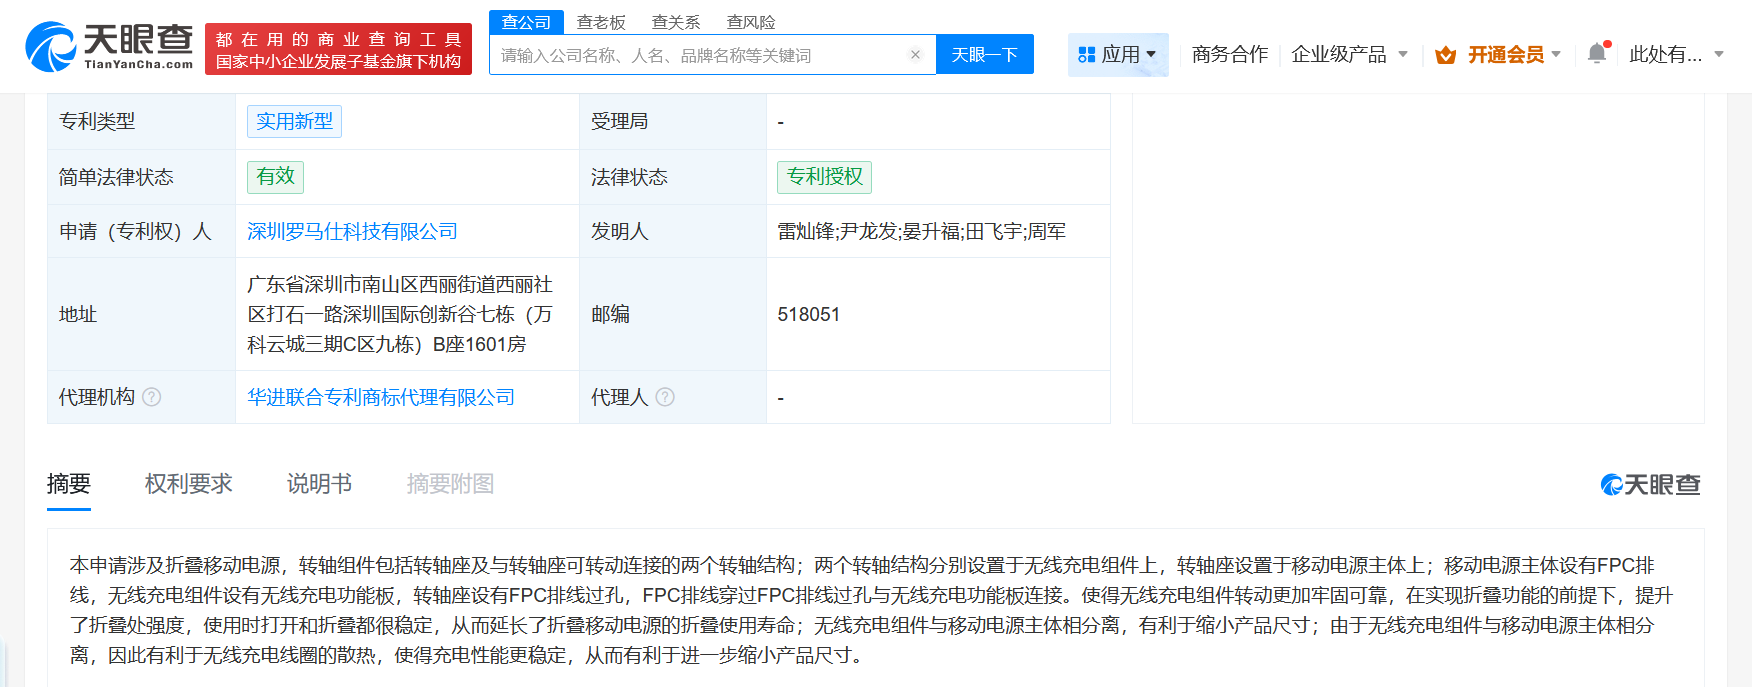This screenshot has height=687, width=1752.
Task: Click the 天眼一下 search button
Action: pos(985,55)
